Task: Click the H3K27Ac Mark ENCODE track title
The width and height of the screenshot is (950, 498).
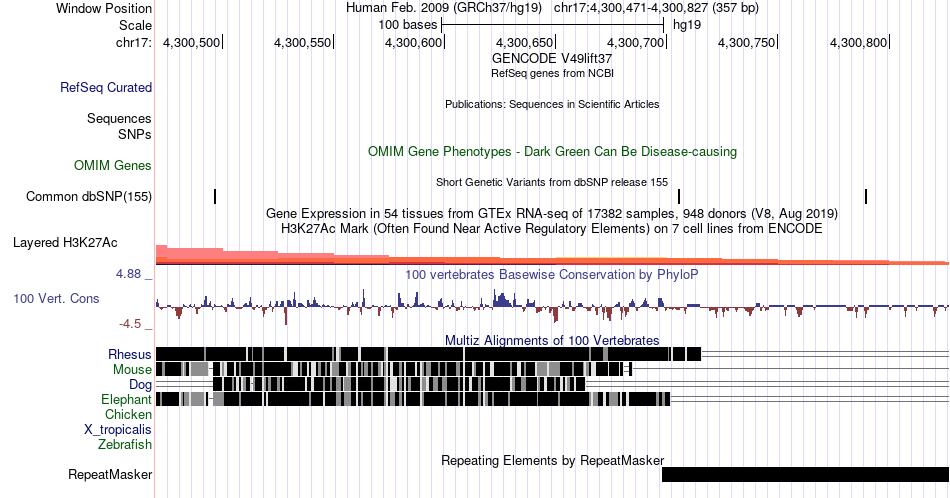Action: click(x=552, y=228)
